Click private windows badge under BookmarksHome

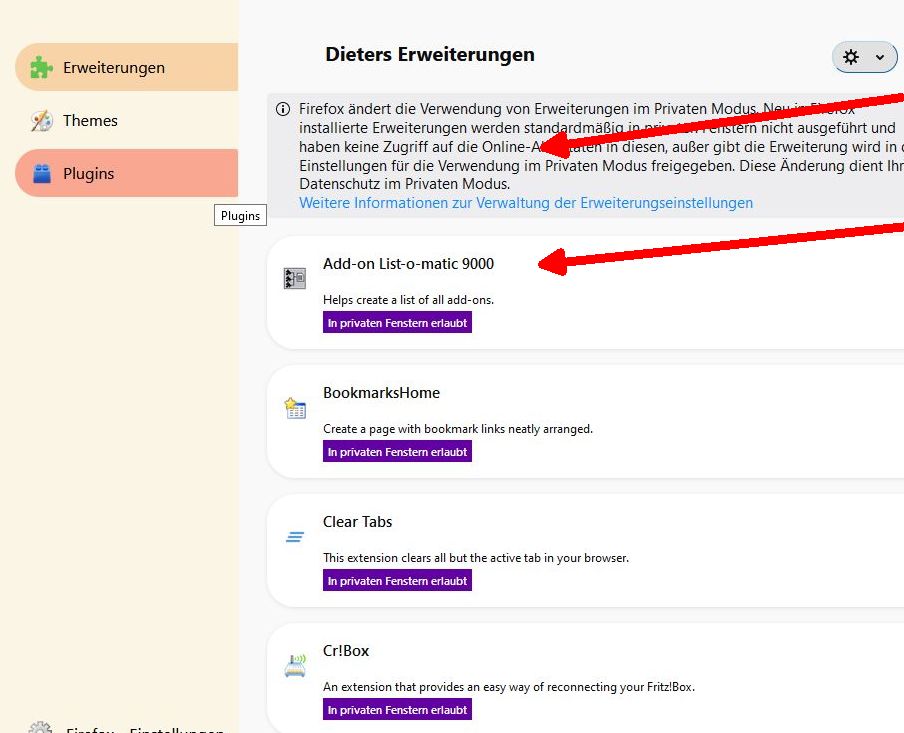pyautogui.click(x=397, y=452)
